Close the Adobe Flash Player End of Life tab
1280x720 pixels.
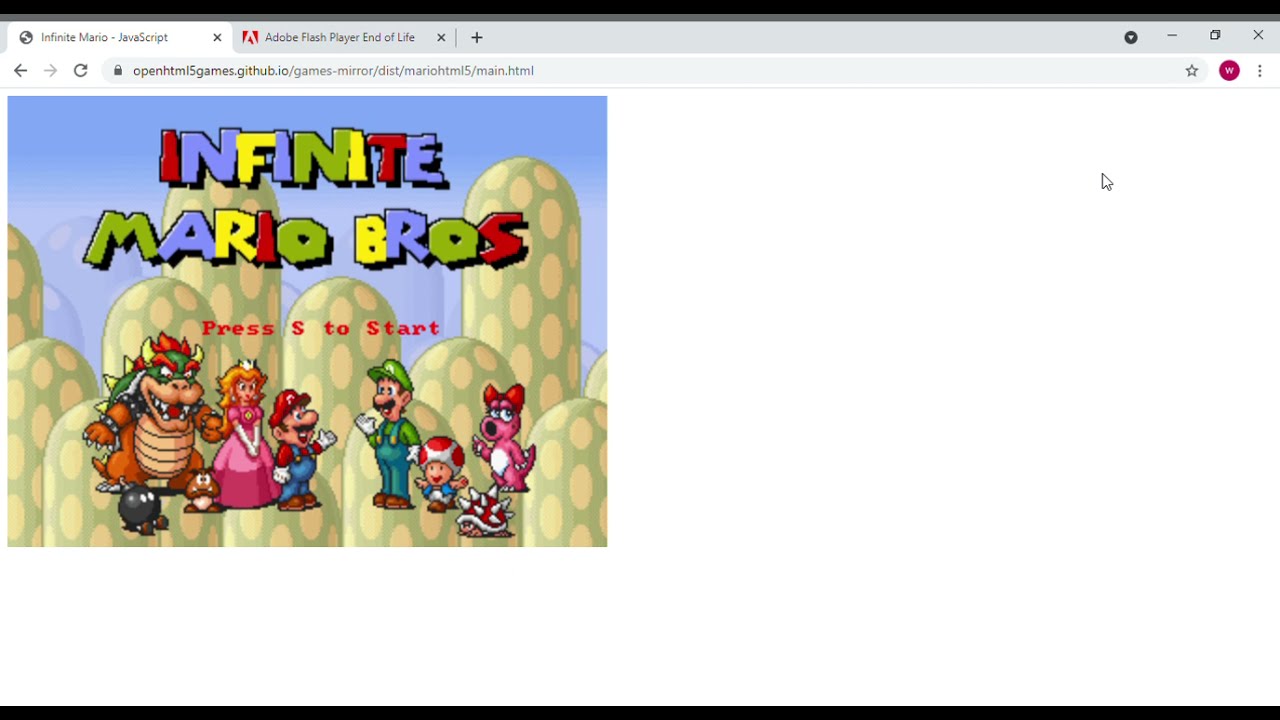click(x=441, y=38)
